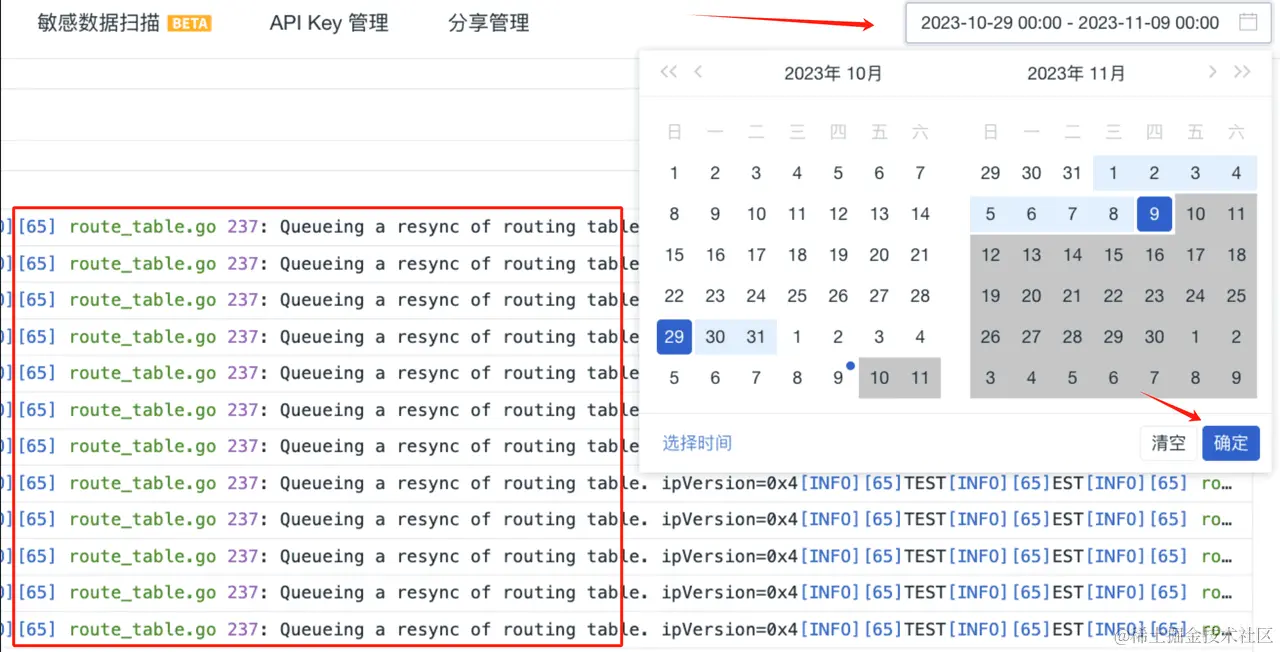Screen dimensions: 1280x652
Task: Select October 31 in October panel
Action: coord(756,337)
